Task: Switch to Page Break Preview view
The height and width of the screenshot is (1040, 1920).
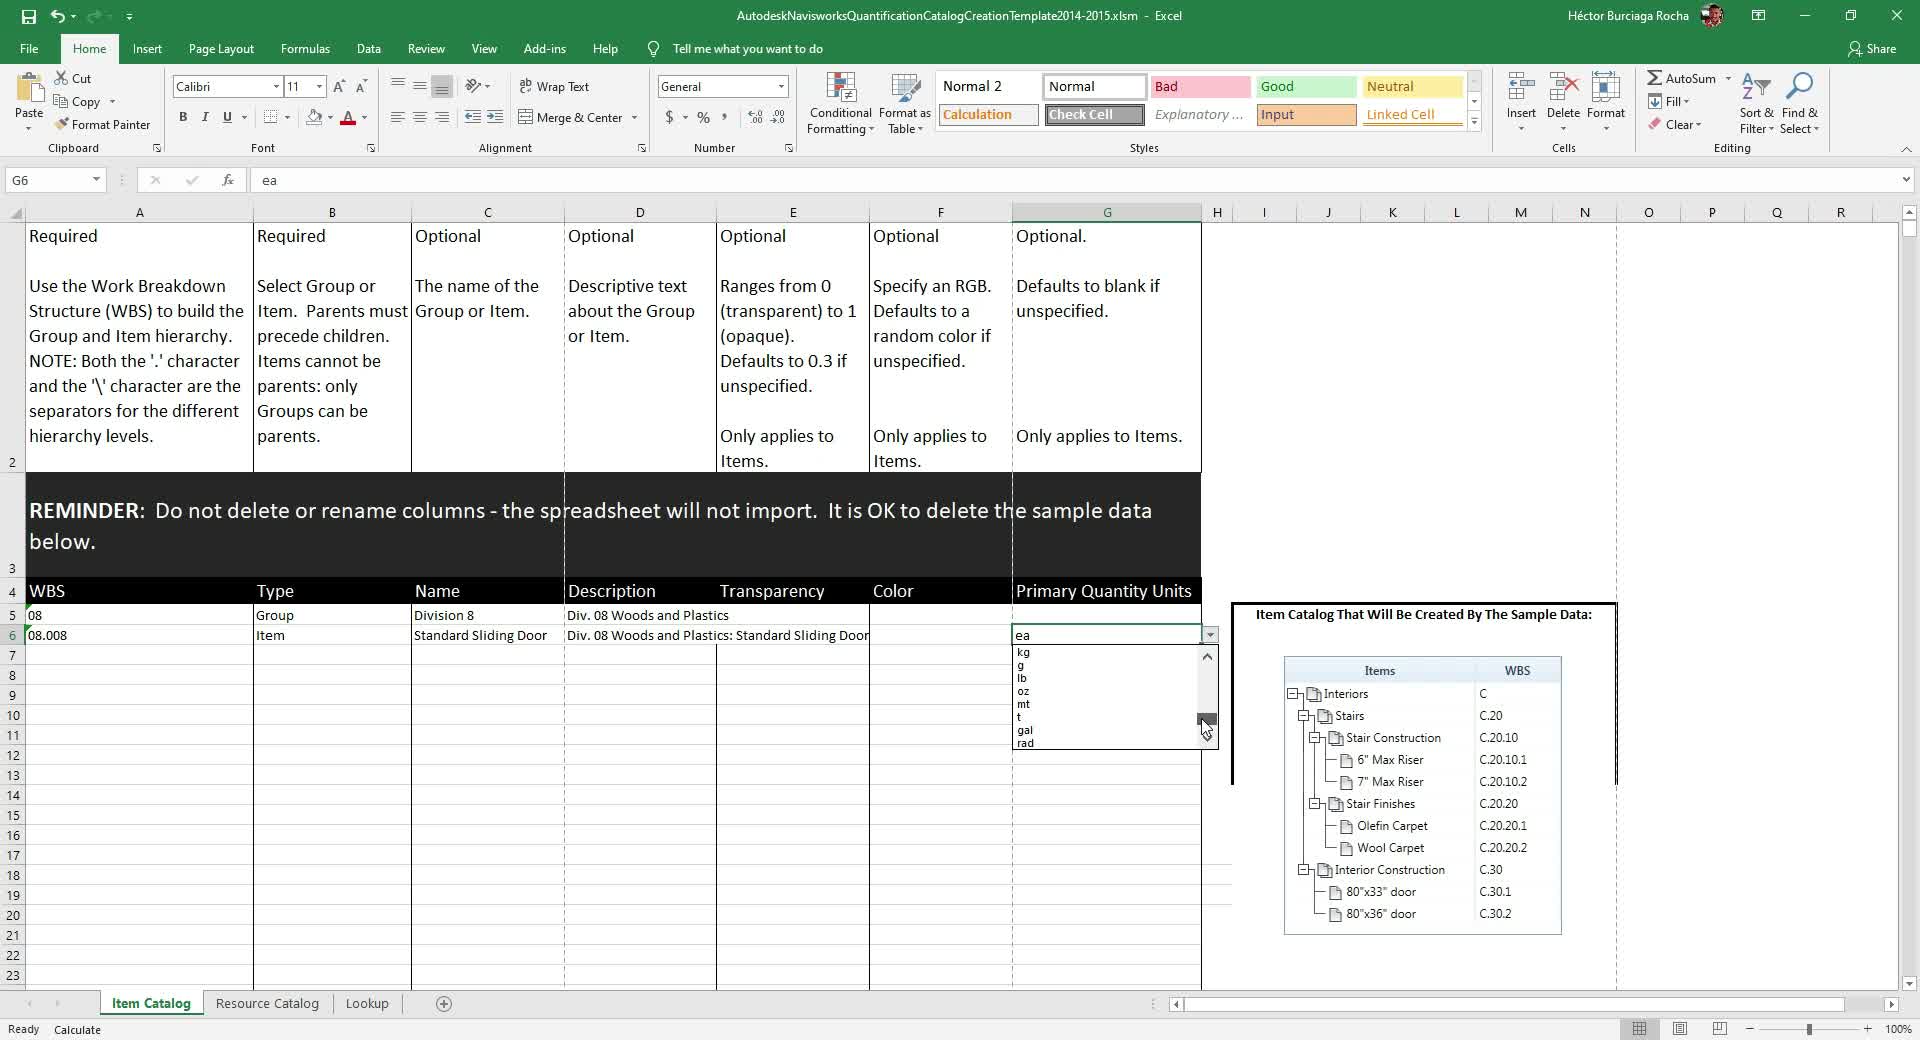Action: pos(1720,1029)
